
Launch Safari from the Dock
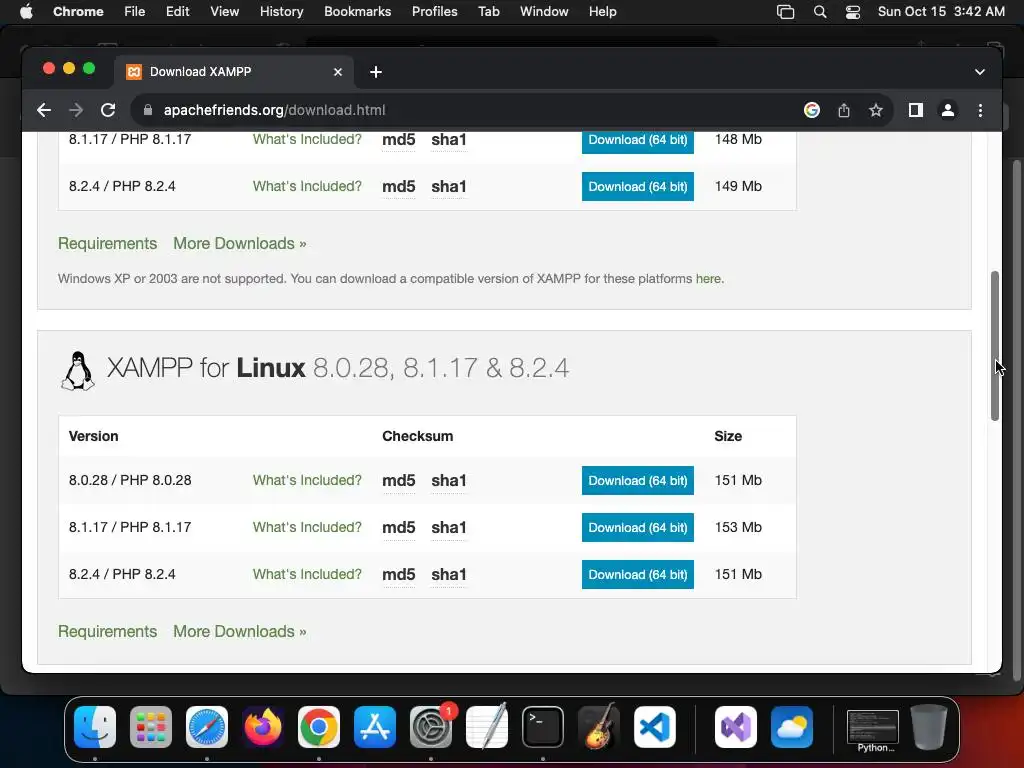[207, 727]
